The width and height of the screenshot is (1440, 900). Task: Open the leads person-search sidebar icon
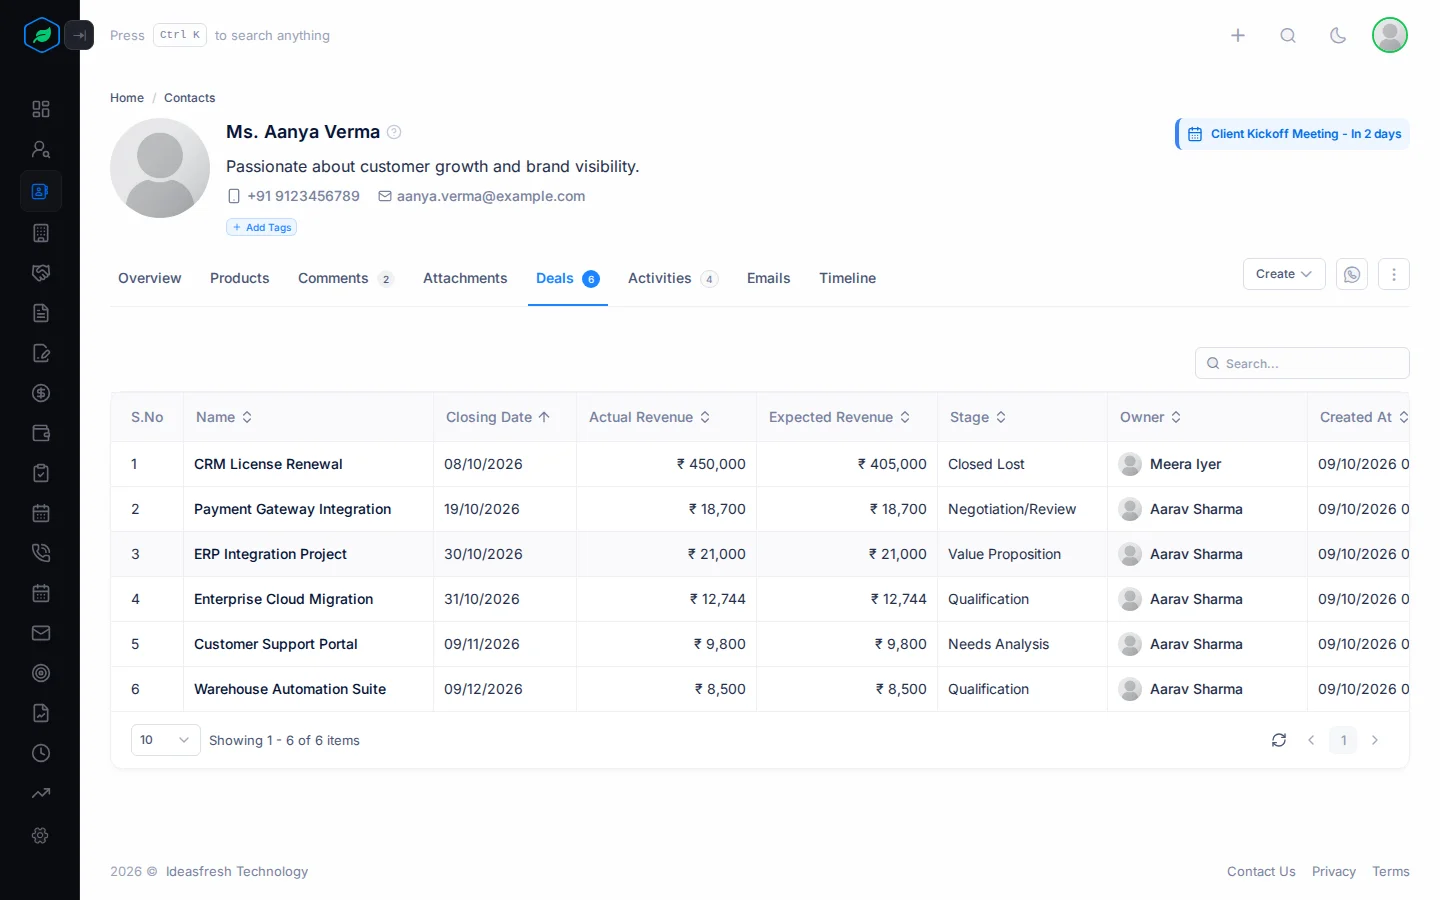pos(41,149)
